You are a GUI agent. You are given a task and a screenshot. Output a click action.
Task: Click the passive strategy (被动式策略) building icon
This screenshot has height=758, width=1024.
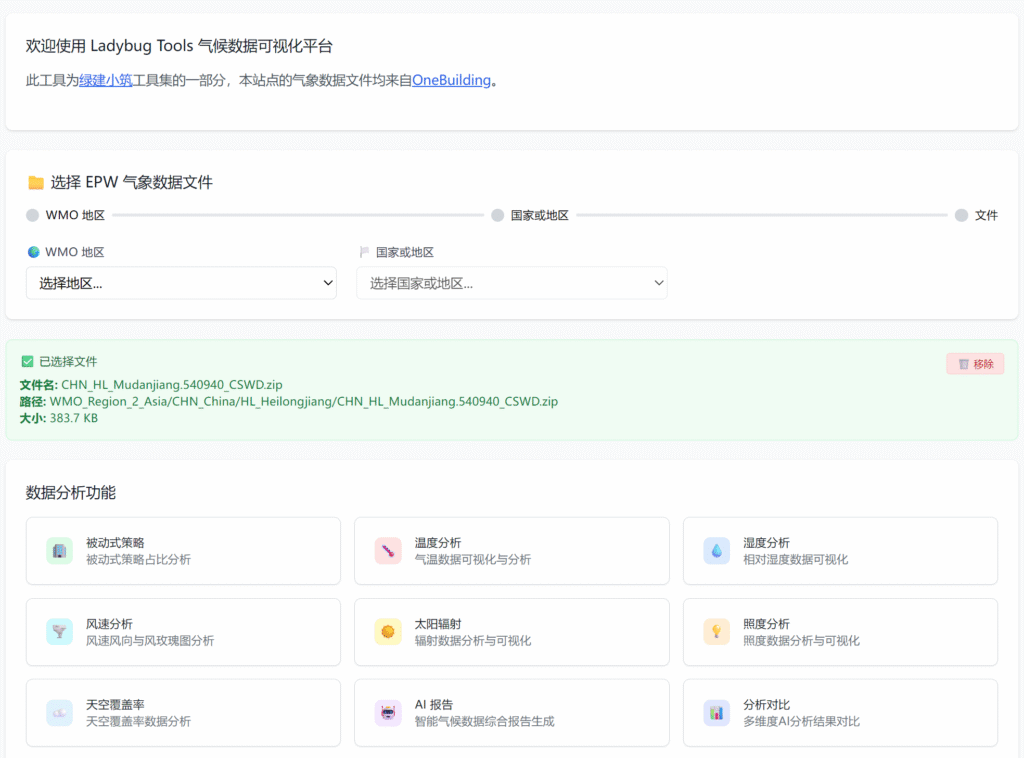[59, 551]
